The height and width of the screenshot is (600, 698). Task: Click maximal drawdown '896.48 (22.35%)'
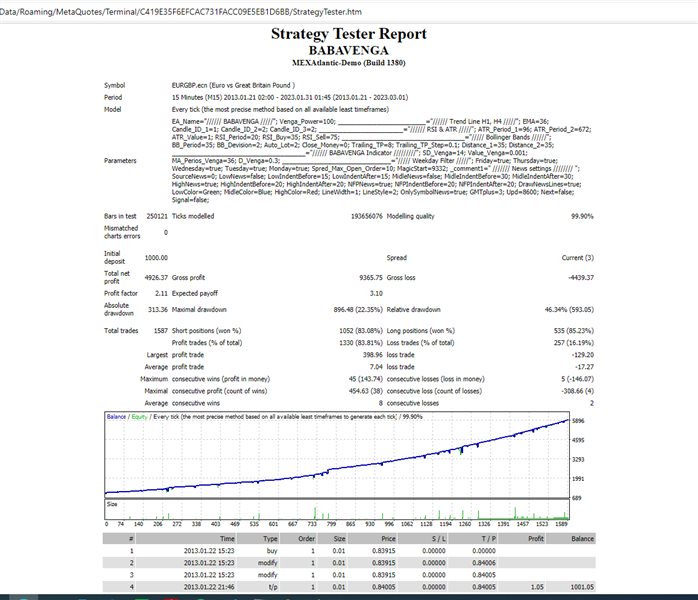(x=358, y=310)
